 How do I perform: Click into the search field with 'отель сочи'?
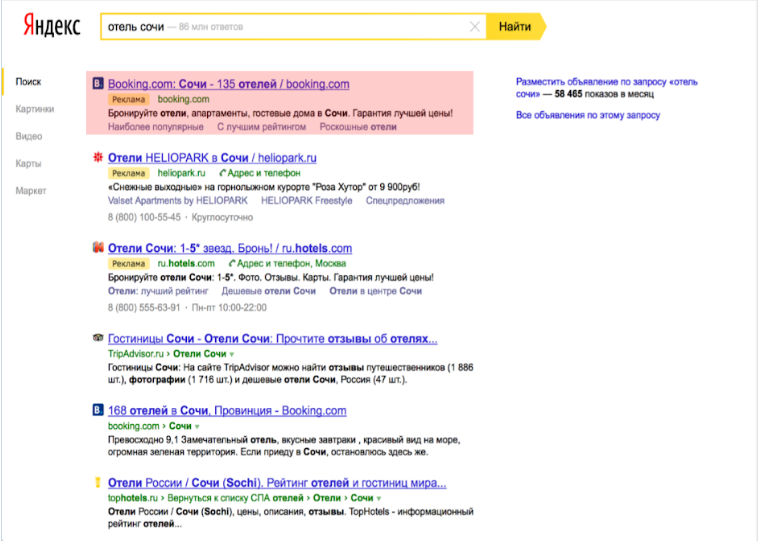[280, 27]
